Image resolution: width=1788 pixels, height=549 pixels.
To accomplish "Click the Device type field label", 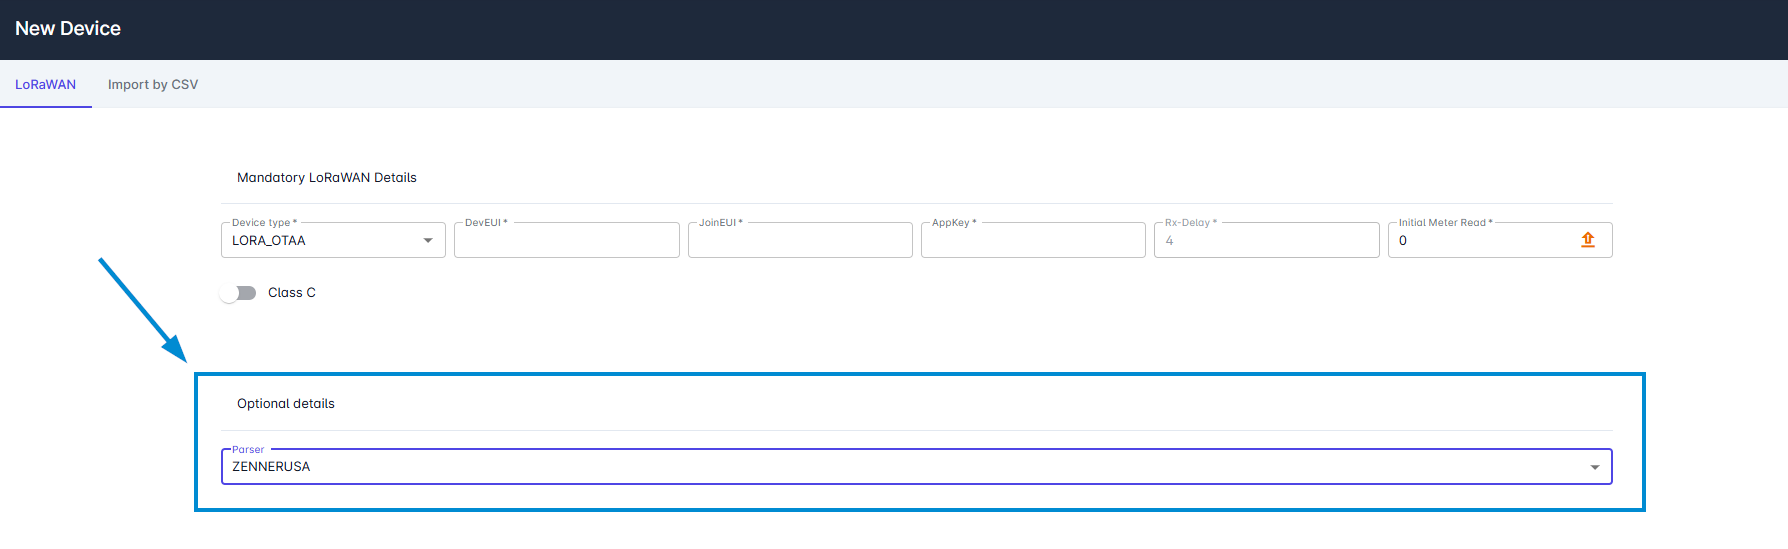I will click(x=263, y=223).
